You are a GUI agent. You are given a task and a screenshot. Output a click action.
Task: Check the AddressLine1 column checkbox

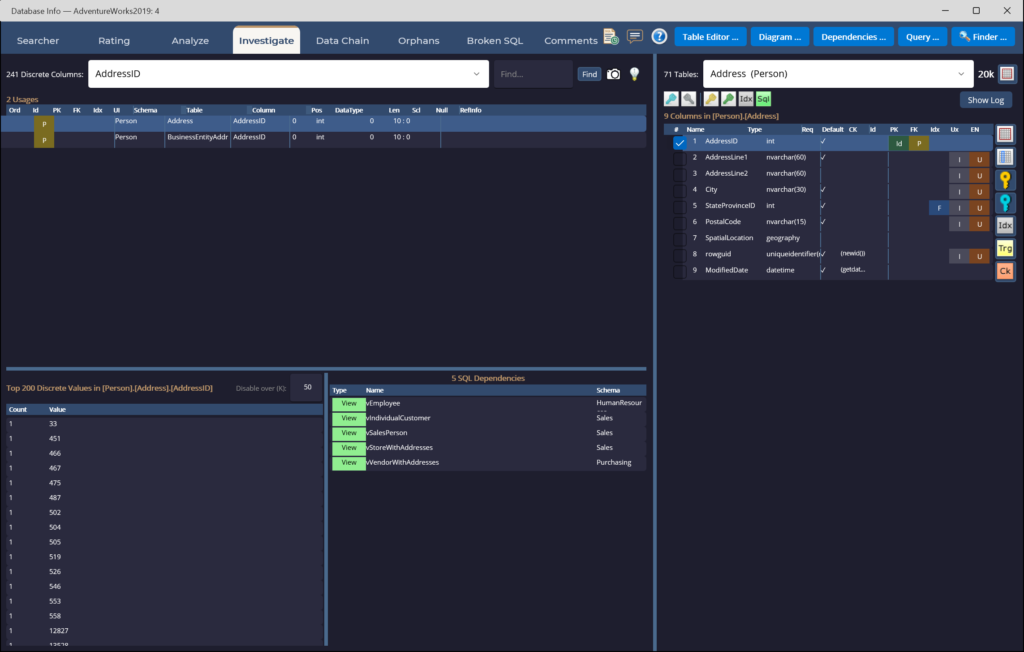[x=679, y=158]
